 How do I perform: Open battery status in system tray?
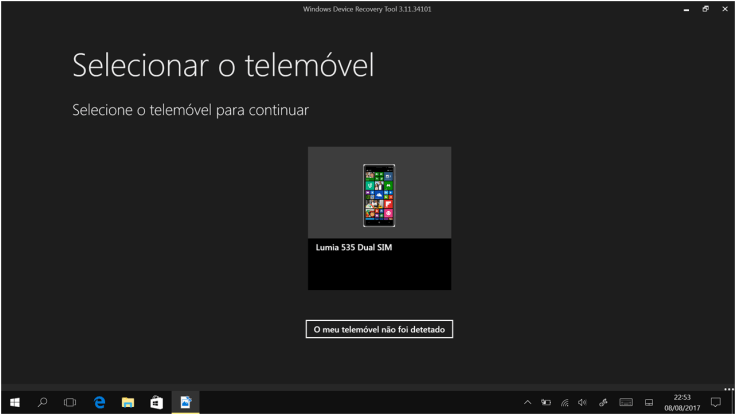(546, 402)
